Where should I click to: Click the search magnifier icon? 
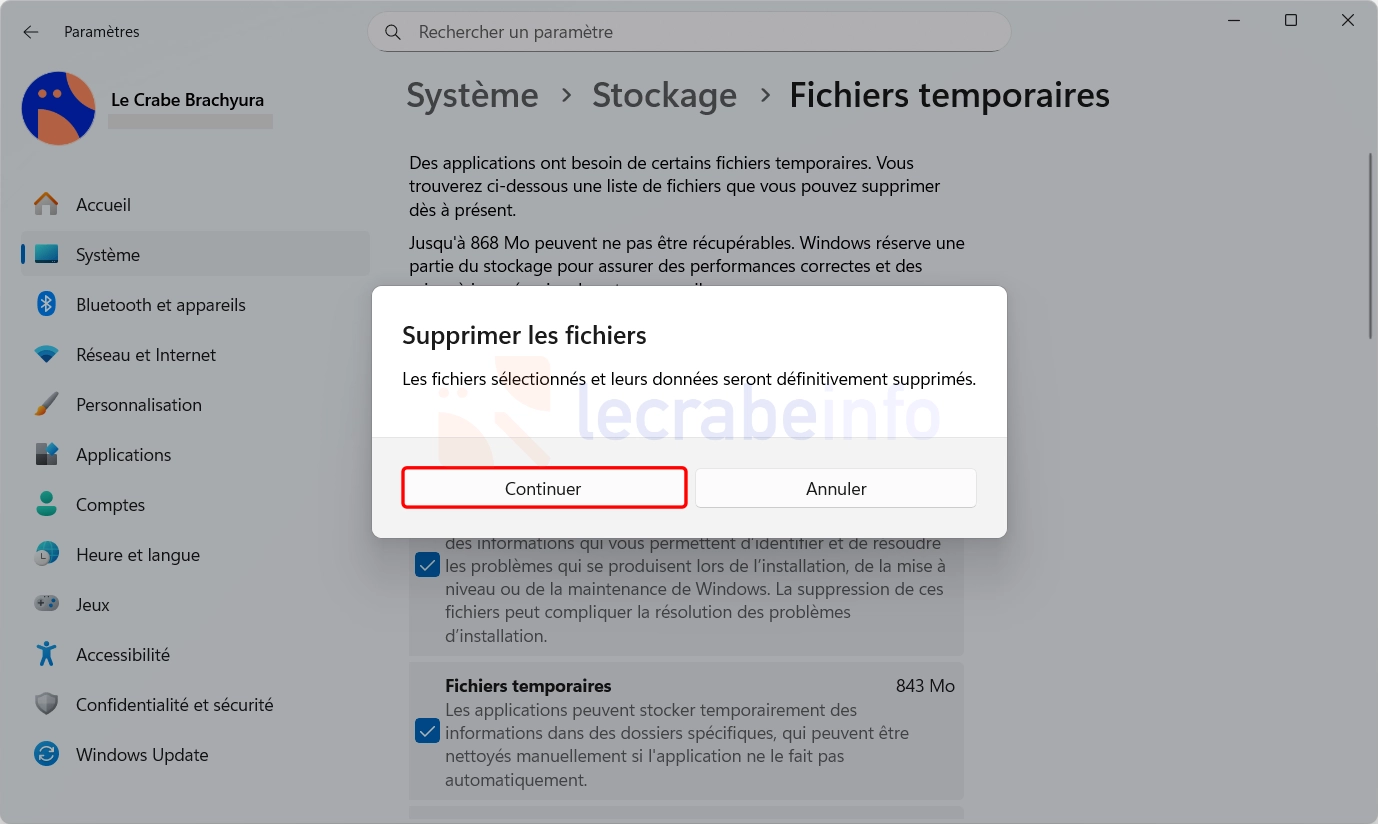(x=393, y=32)
